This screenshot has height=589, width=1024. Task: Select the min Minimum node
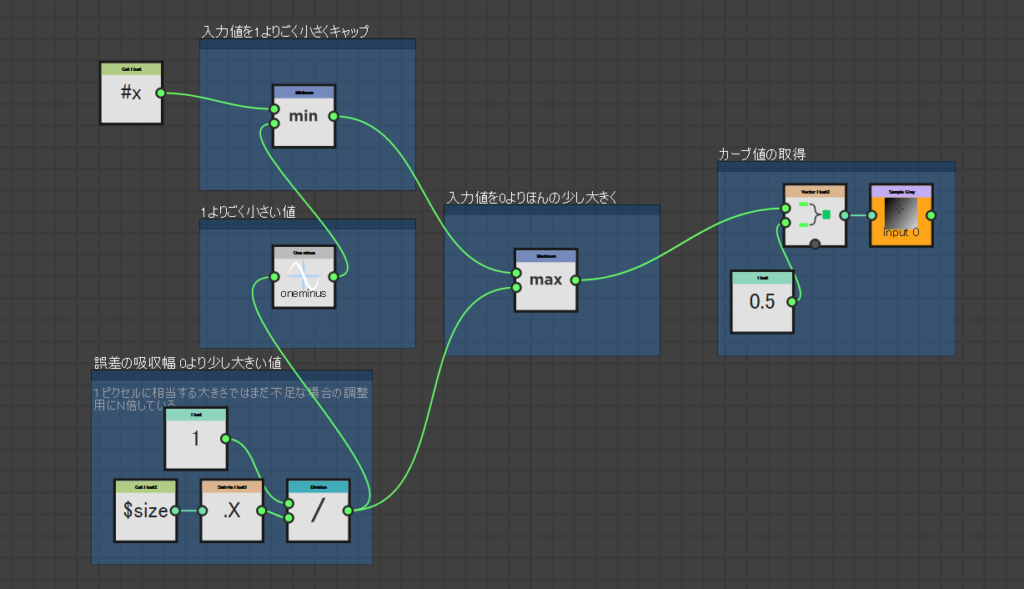(x=303, y=117)
